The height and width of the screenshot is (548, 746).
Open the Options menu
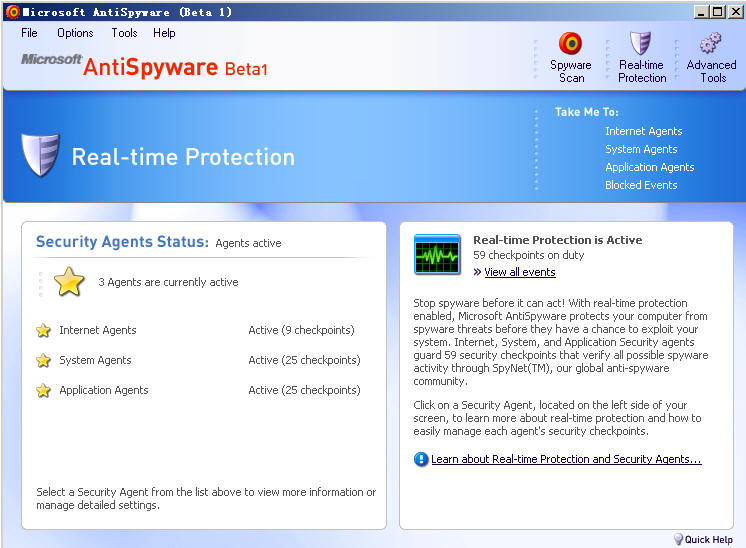[x=75, y=33]
